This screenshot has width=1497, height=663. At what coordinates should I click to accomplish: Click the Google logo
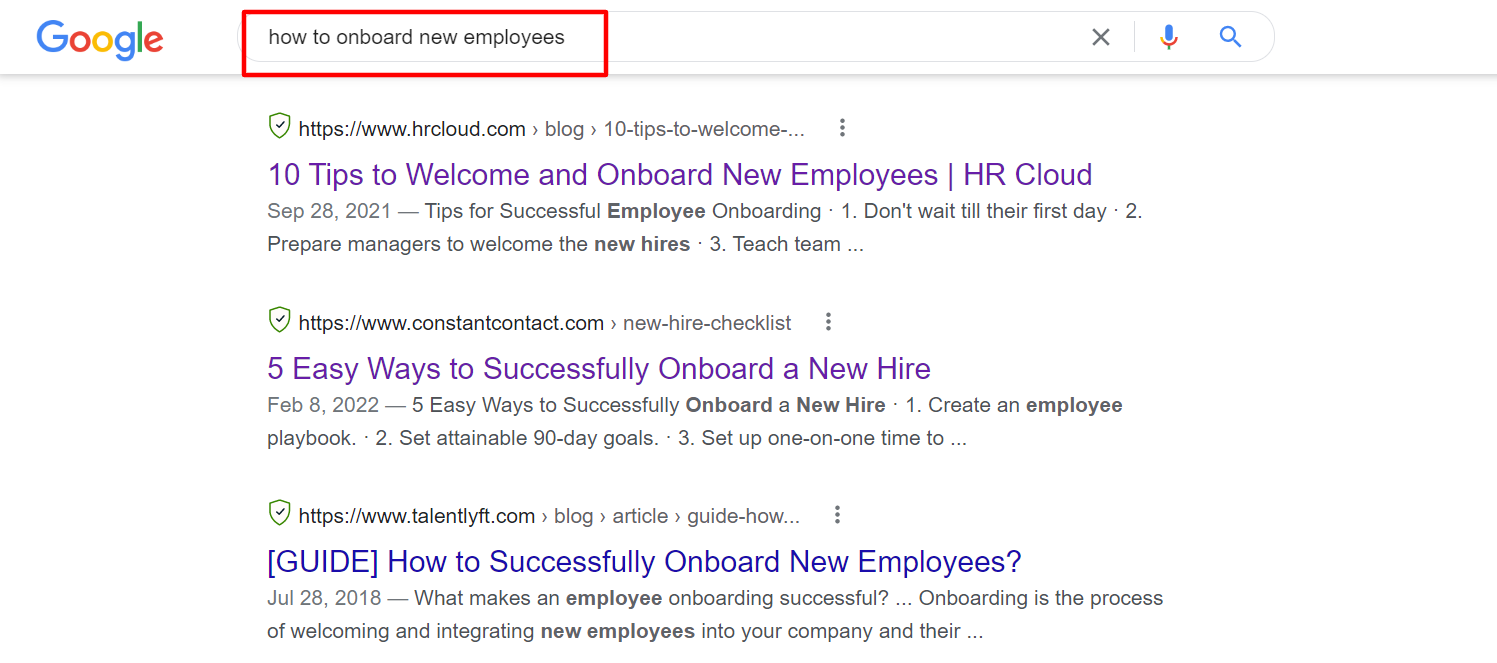click(100, 39)
